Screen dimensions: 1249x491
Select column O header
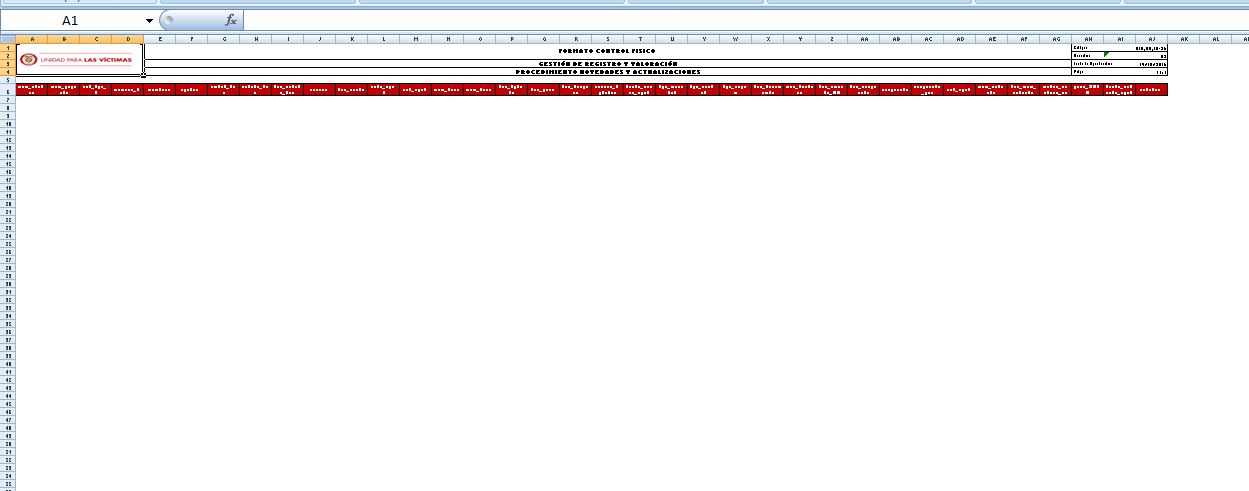coord(480,39)
